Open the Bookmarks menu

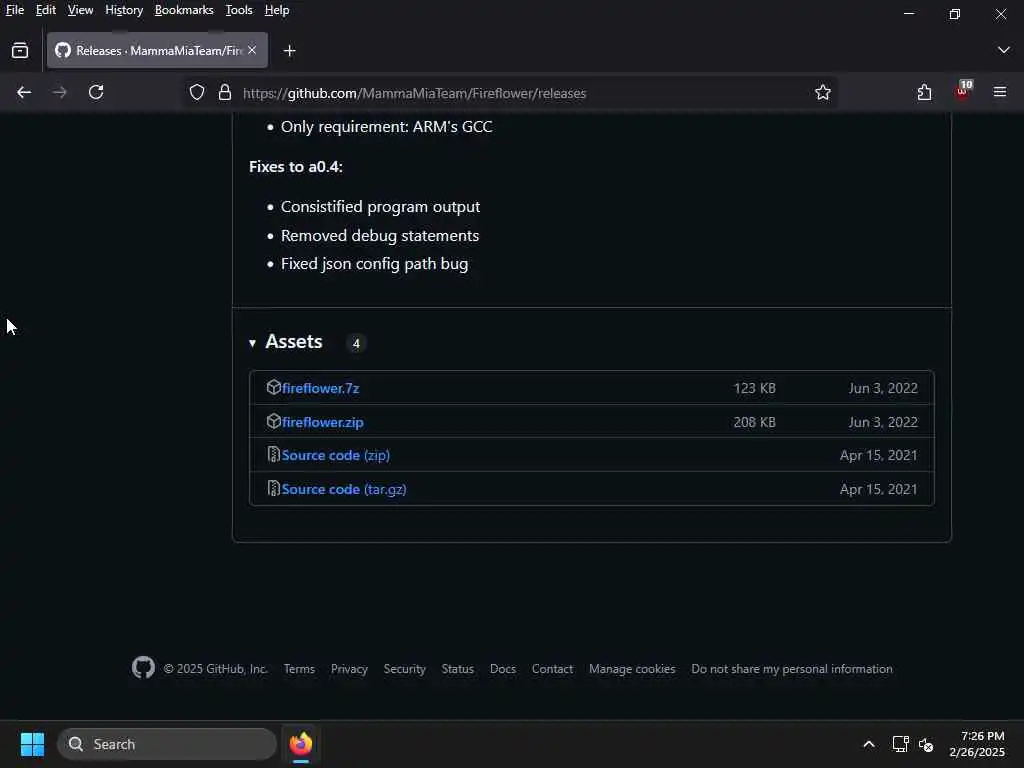coord(184,10)
